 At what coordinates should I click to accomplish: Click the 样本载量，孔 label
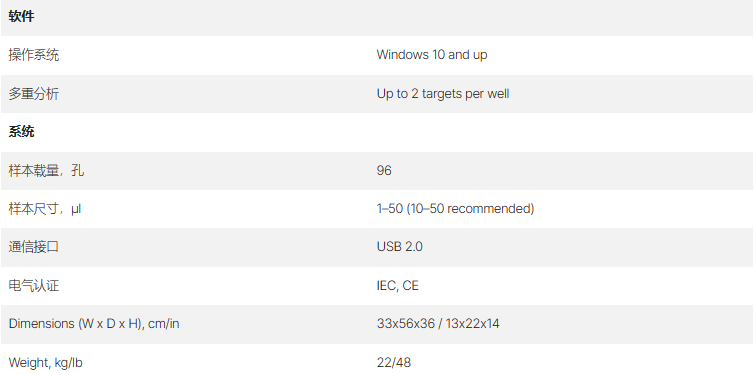[x=46, y=170]
